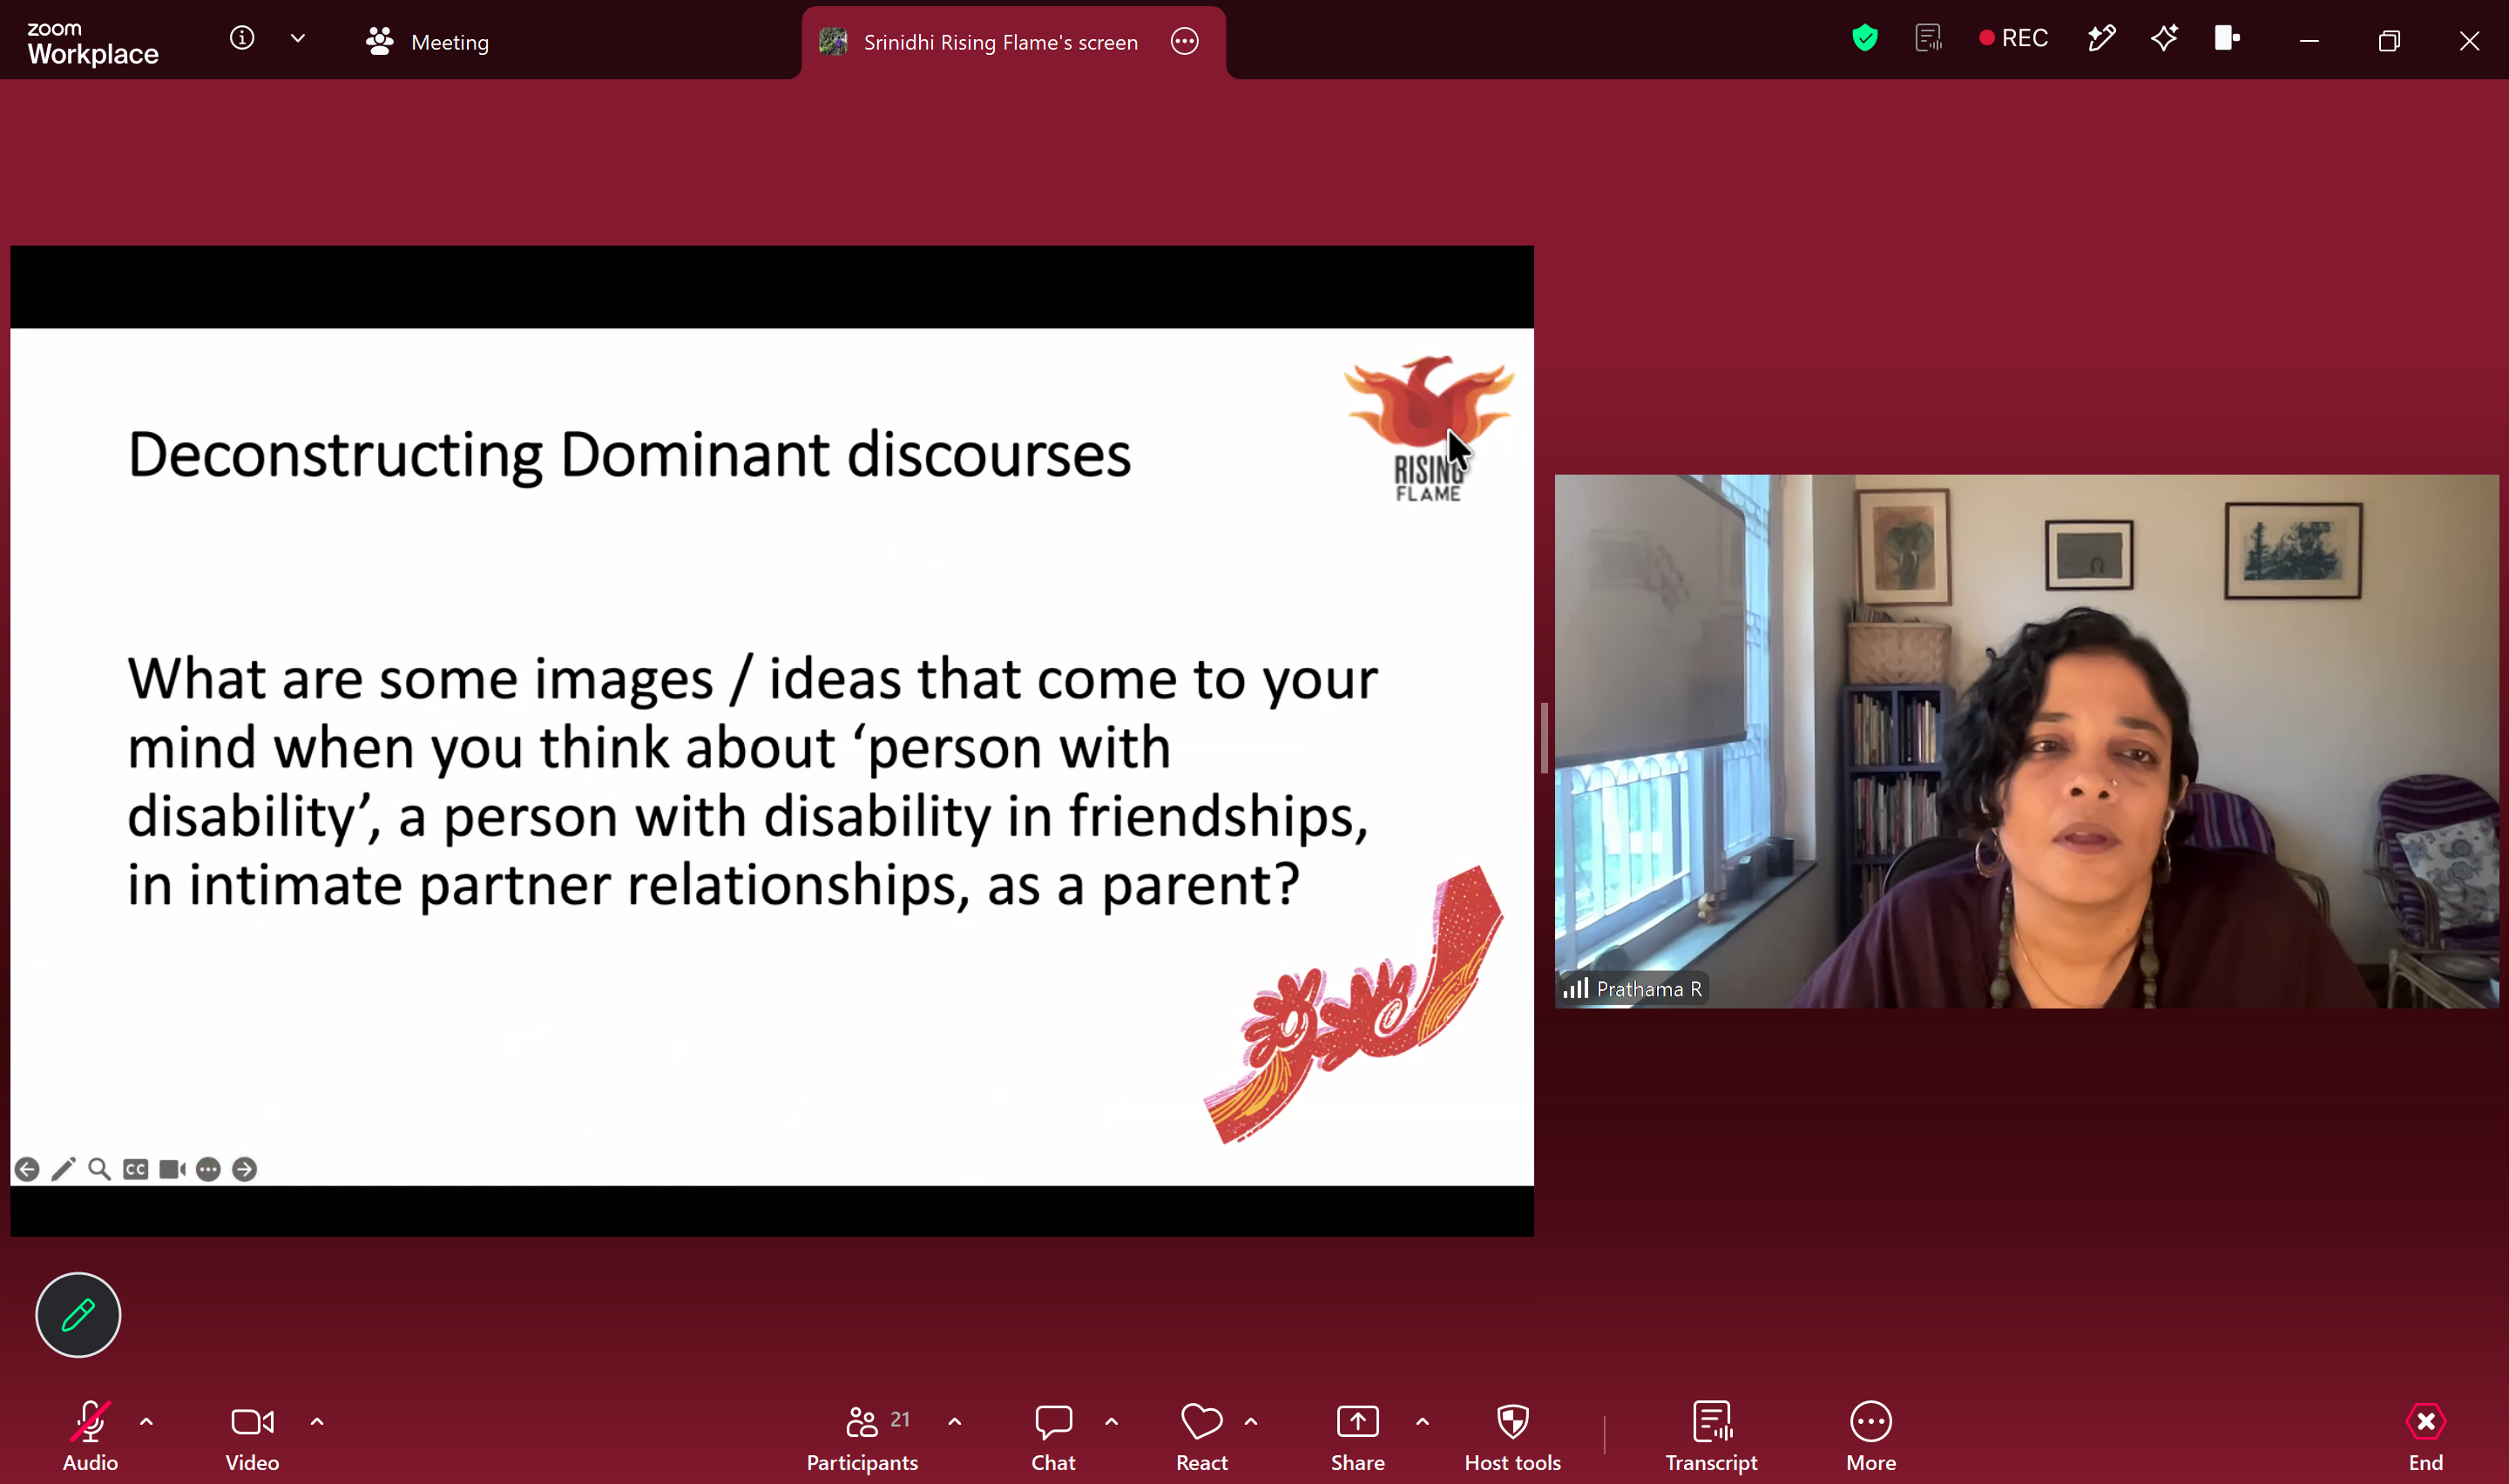Expand share options chevron
2509x1484 pixels.
tap(1422, 1421)
